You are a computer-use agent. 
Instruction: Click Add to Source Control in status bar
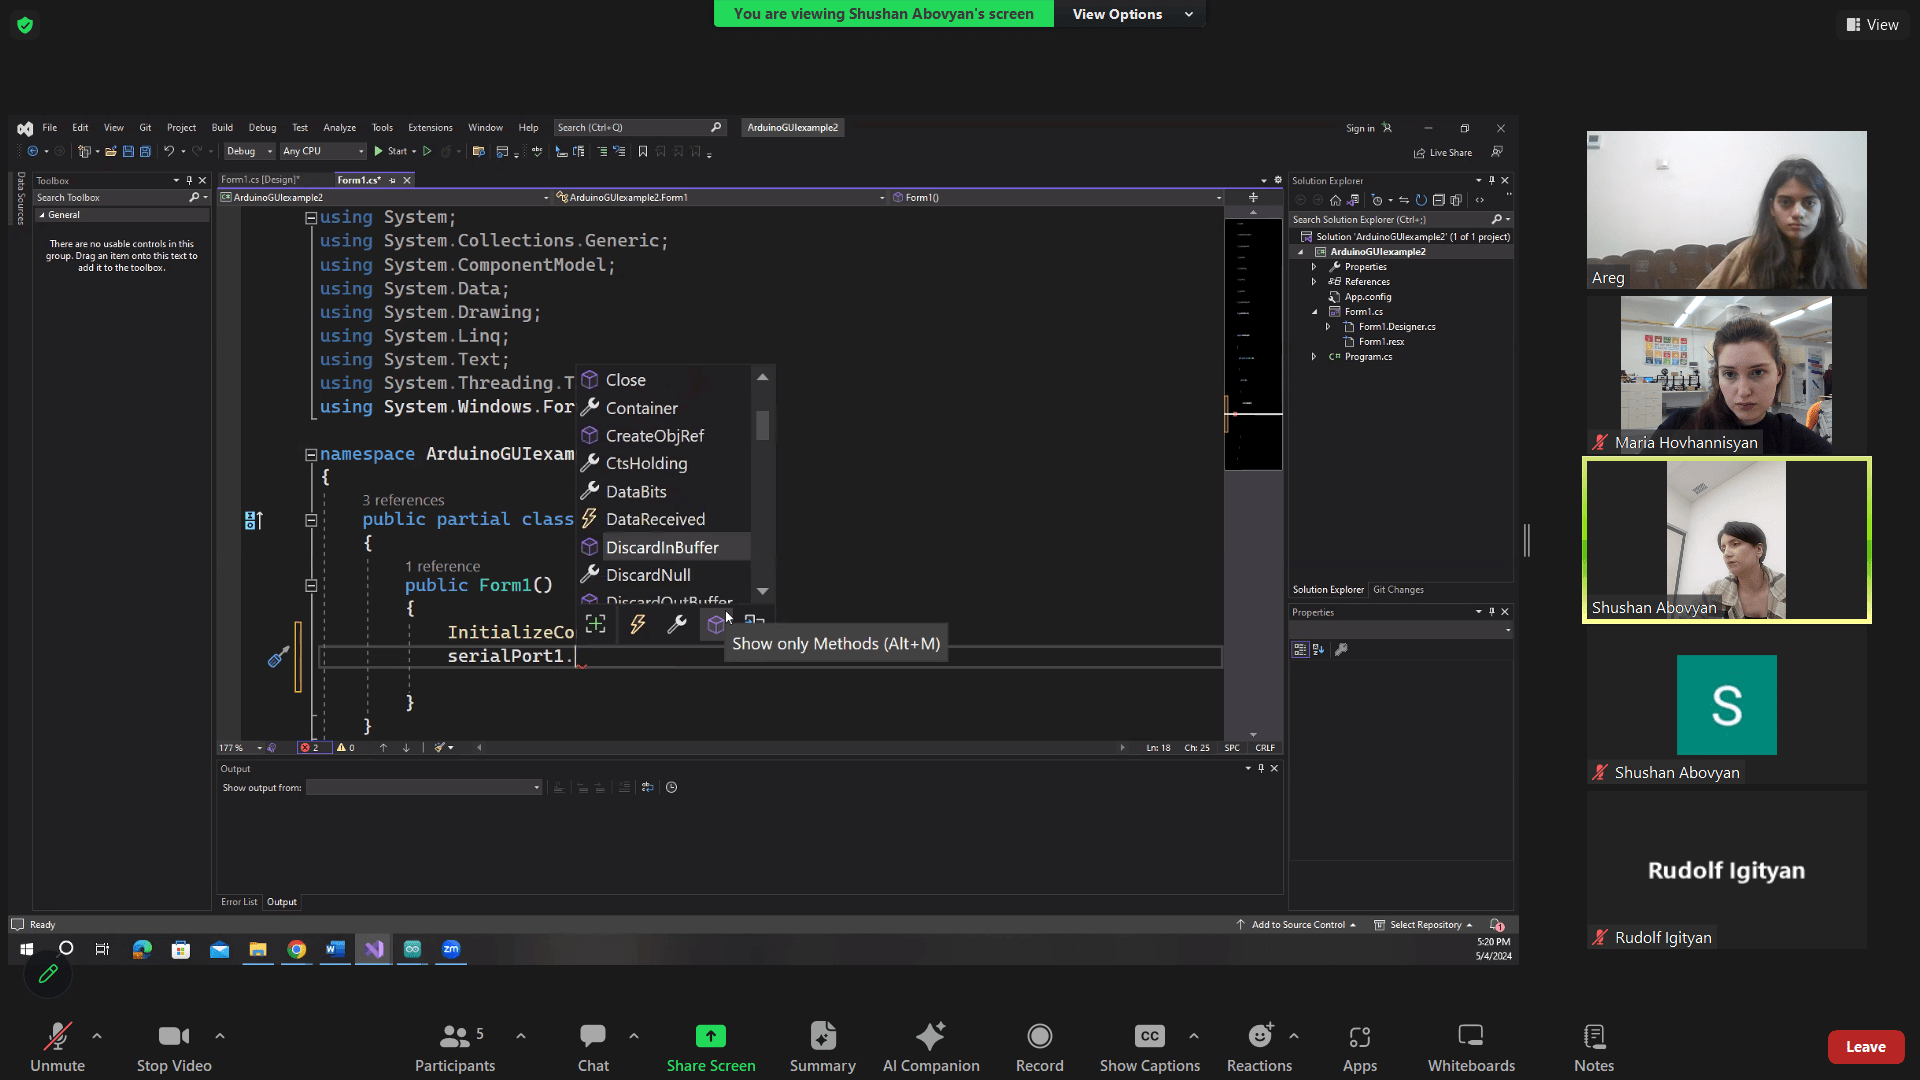click(x=1296, y=926)
